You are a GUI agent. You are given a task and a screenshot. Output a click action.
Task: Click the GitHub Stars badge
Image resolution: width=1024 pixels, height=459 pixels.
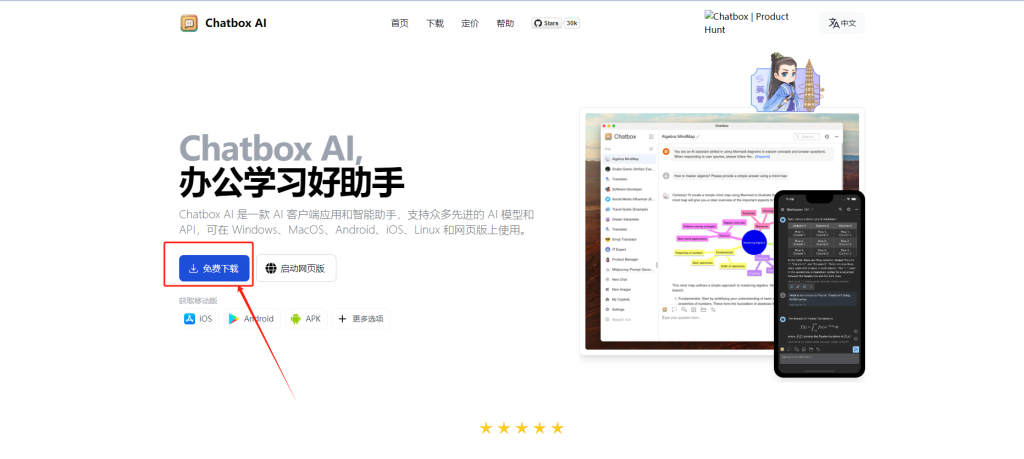coord(547,24)
